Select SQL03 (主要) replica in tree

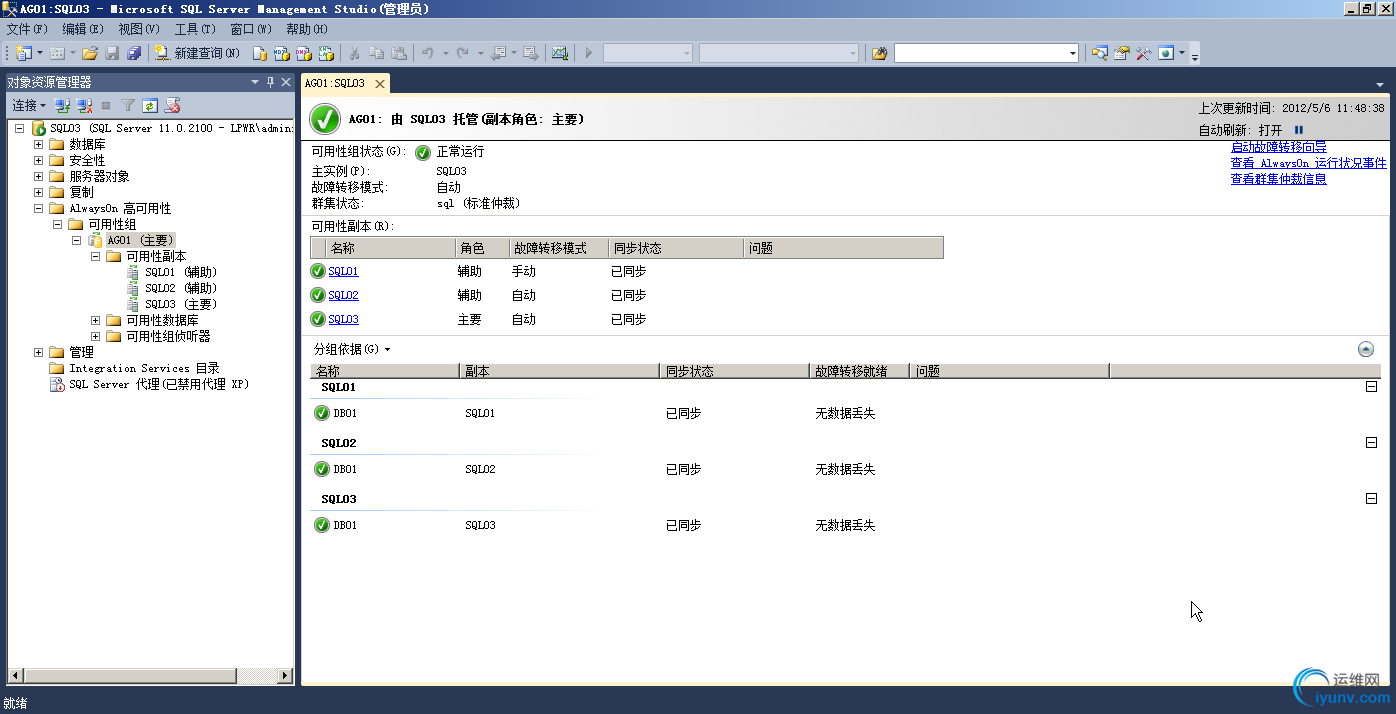click(181, 304)
